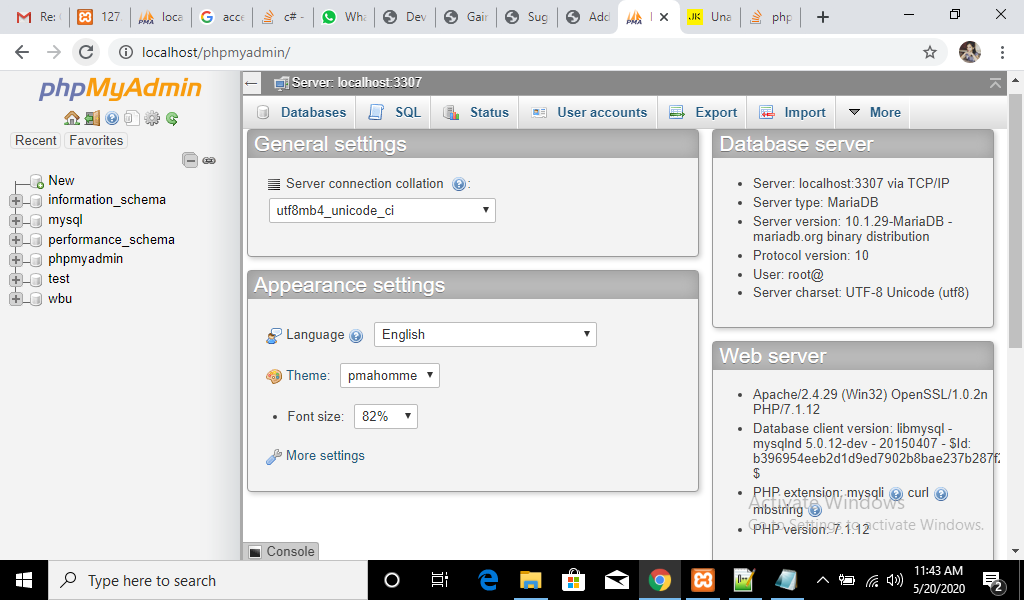
Task: Click the phpMyAdmin Home icon
Action: point(72,118)
